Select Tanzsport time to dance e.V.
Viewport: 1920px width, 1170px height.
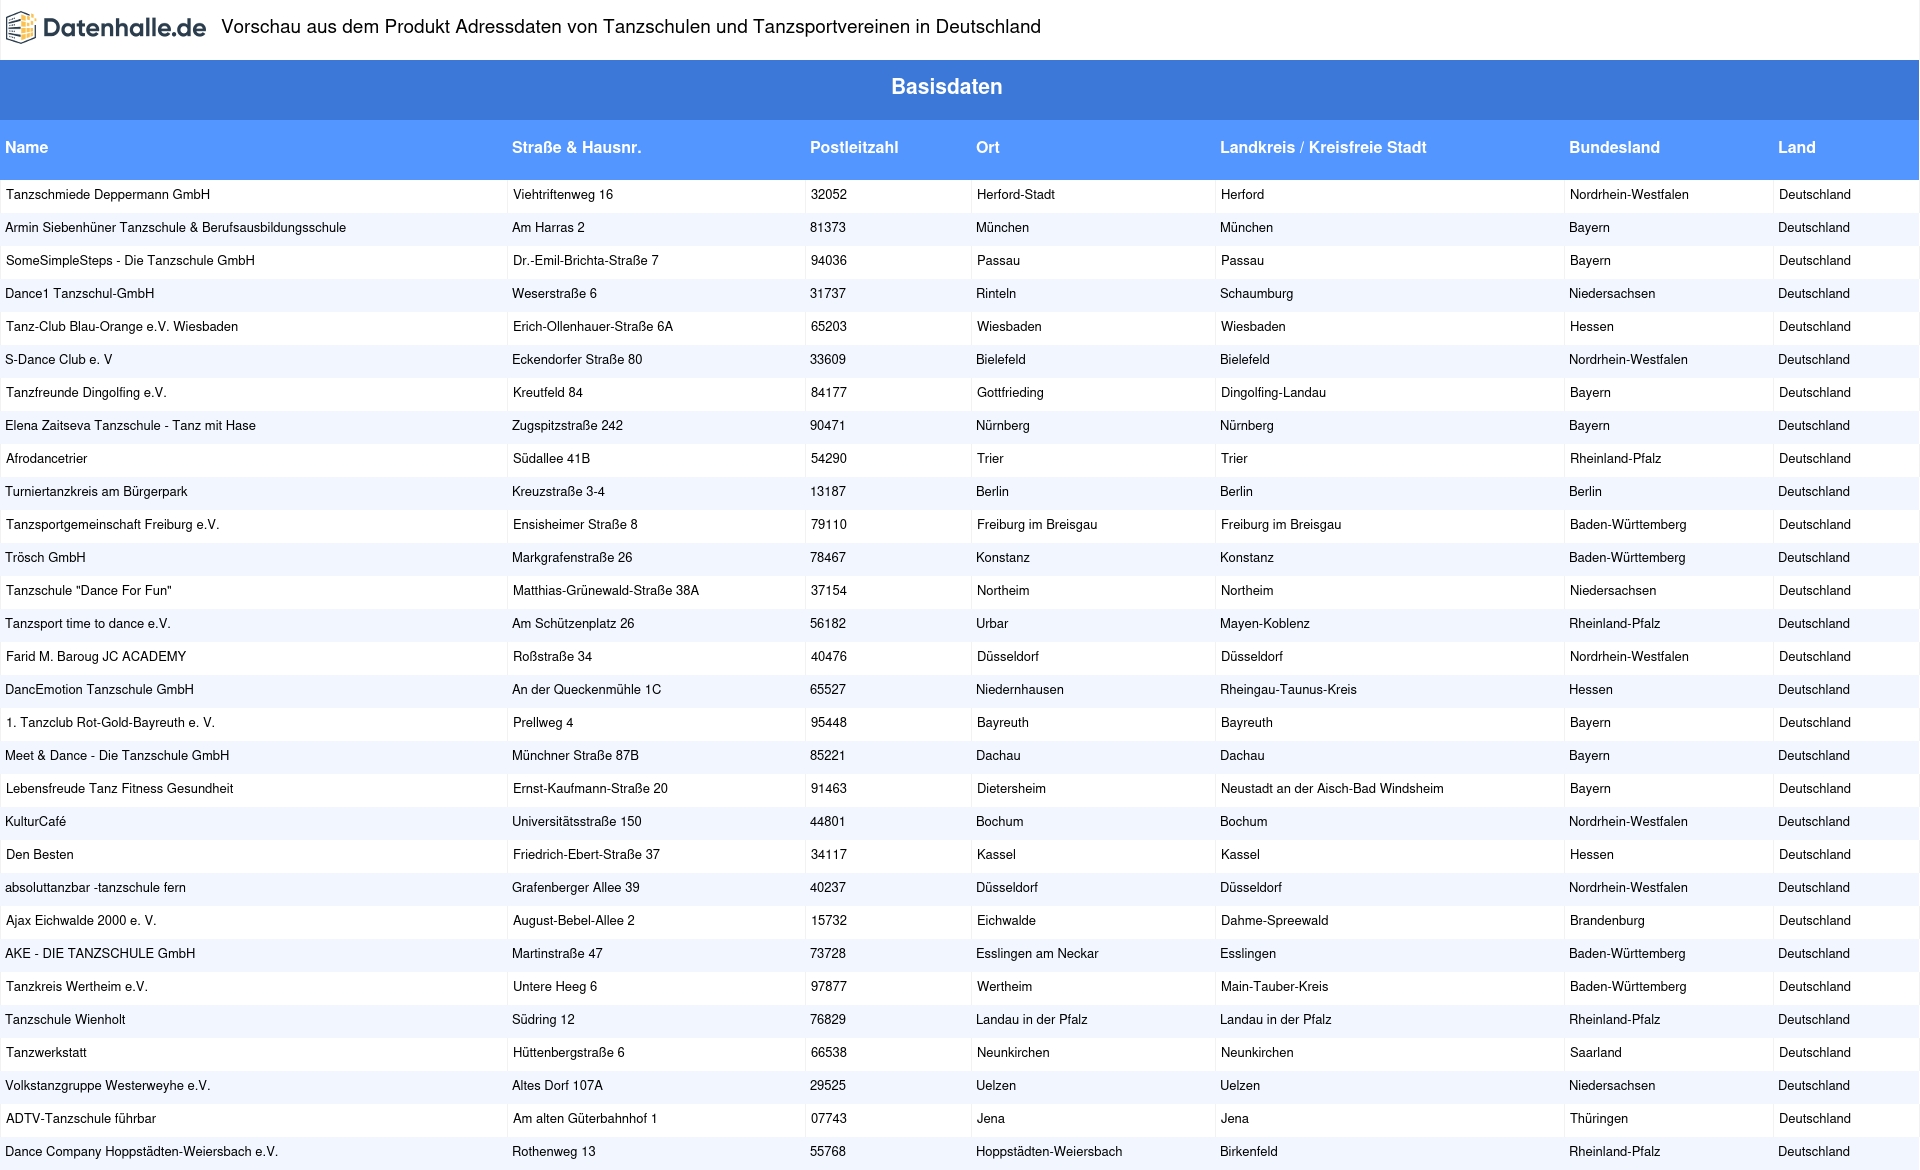pos(88,624)
